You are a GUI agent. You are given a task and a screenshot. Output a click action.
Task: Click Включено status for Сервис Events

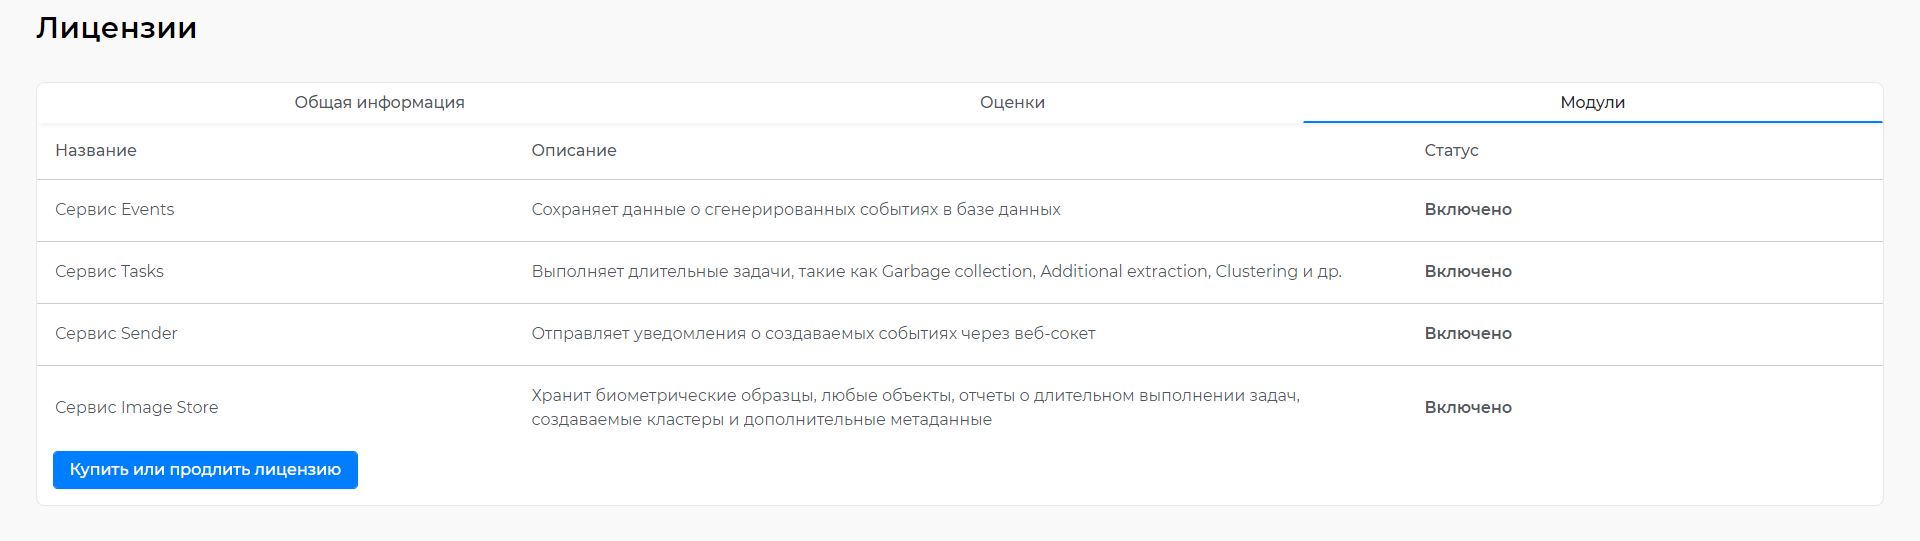pos(1468,209)
